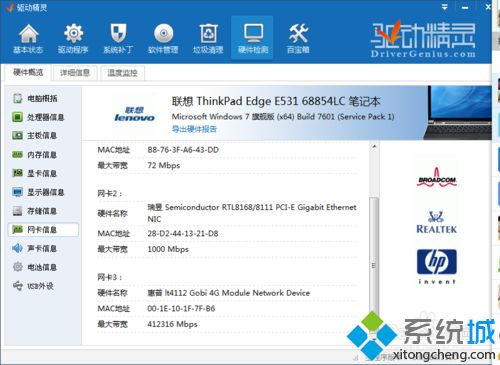
Task: Open the 驱动程序 gear icon
Action: click(73, 38)
